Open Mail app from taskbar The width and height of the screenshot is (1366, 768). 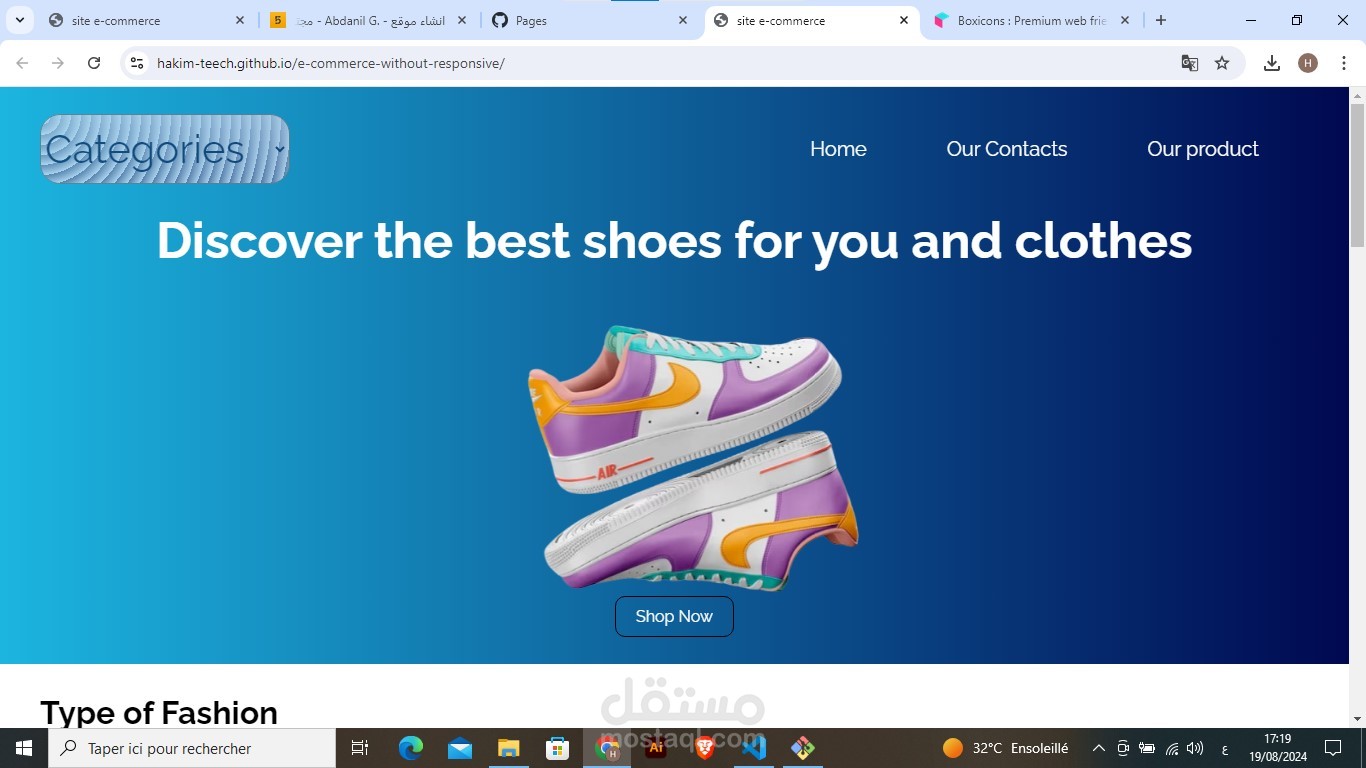coord(460,748)
